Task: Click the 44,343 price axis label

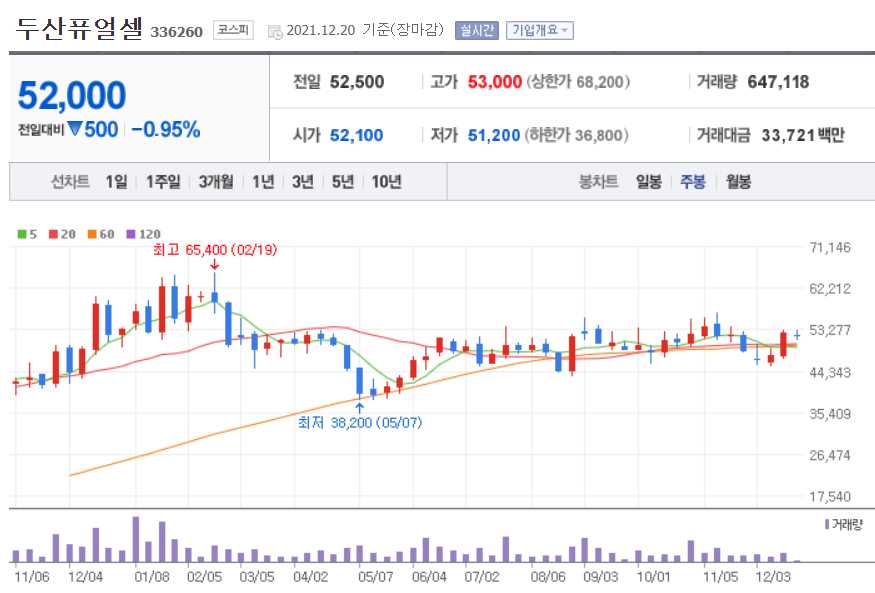Action: 830,373
